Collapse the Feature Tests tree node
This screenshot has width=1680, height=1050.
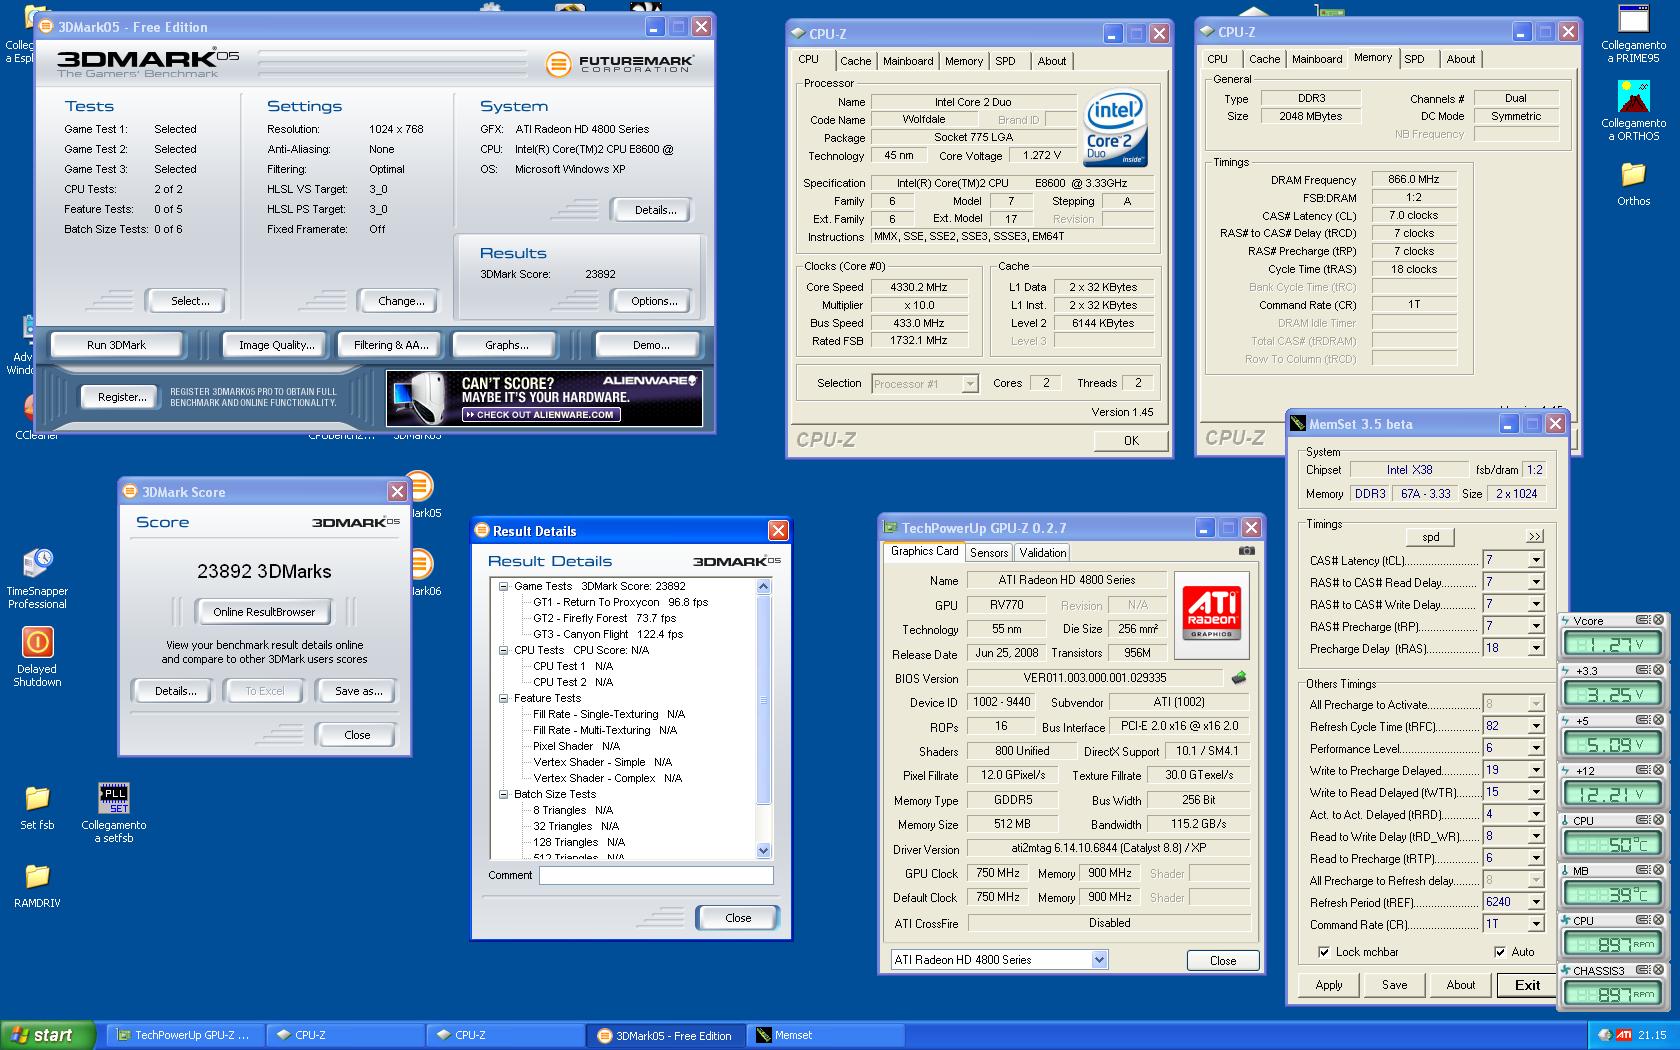[x=504, y=698]
